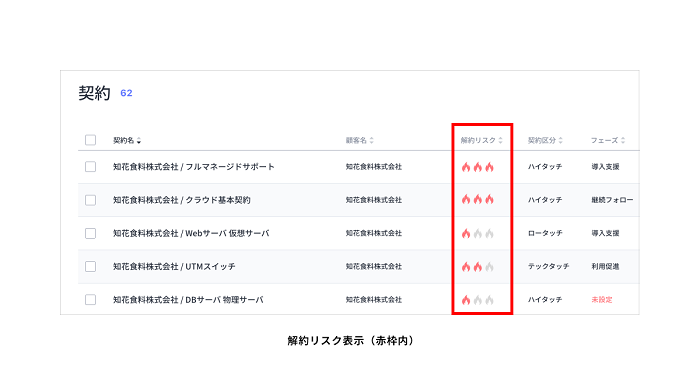This screenshot has width=700, height=385.
Task: Click customer name in Webサーバ row
Action: (x=374, y=233)
